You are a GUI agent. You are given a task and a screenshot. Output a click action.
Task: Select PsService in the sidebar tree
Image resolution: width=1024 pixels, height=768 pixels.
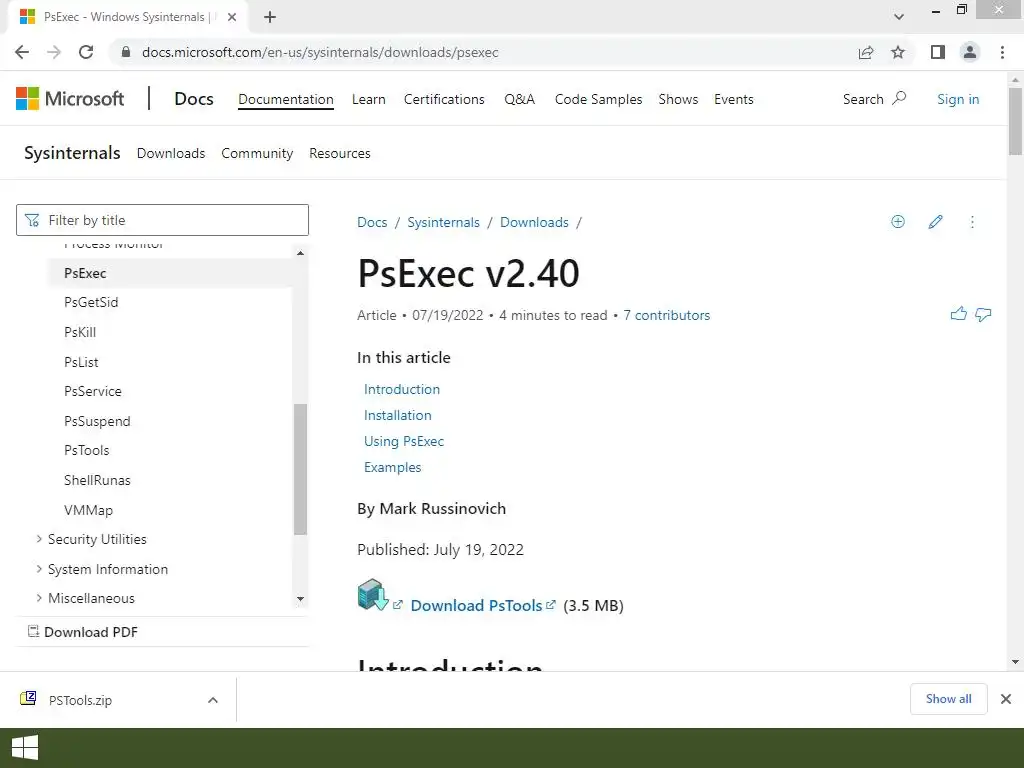click(x=93, y=391)
